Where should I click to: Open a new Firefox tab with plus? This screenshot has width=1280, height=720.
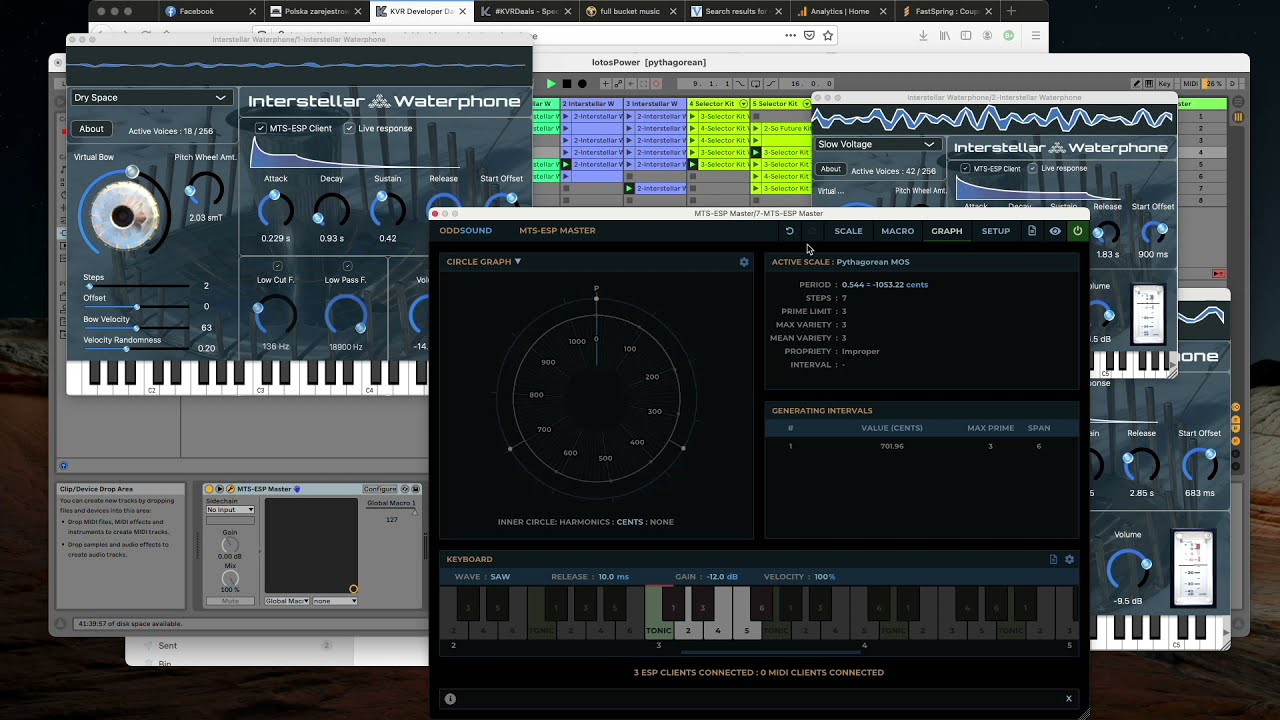tap(1011, 11)
